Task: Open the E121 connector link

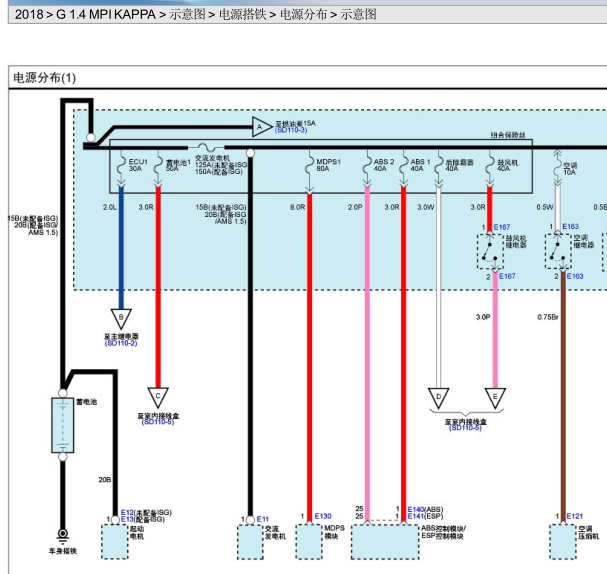Action: click(574, 516)
